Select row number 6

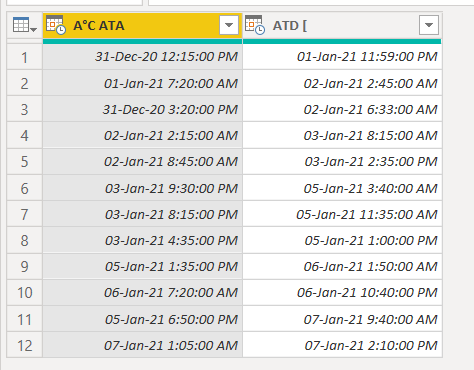point(24,188)
